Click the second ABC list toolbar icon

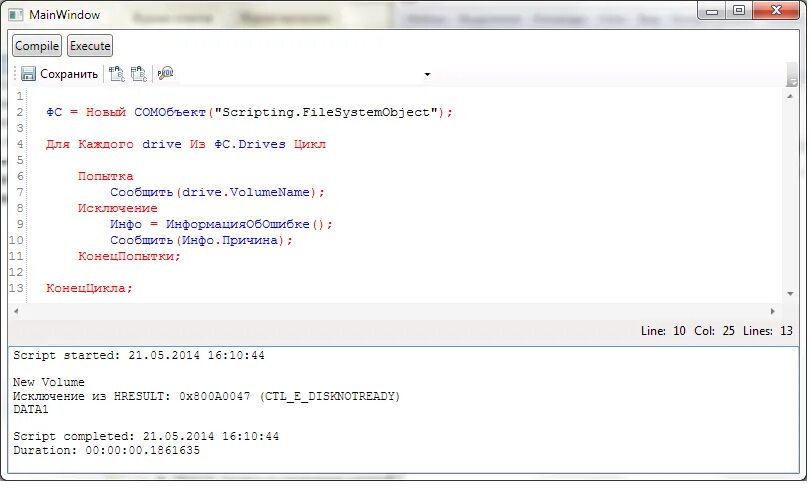[139, 74]
